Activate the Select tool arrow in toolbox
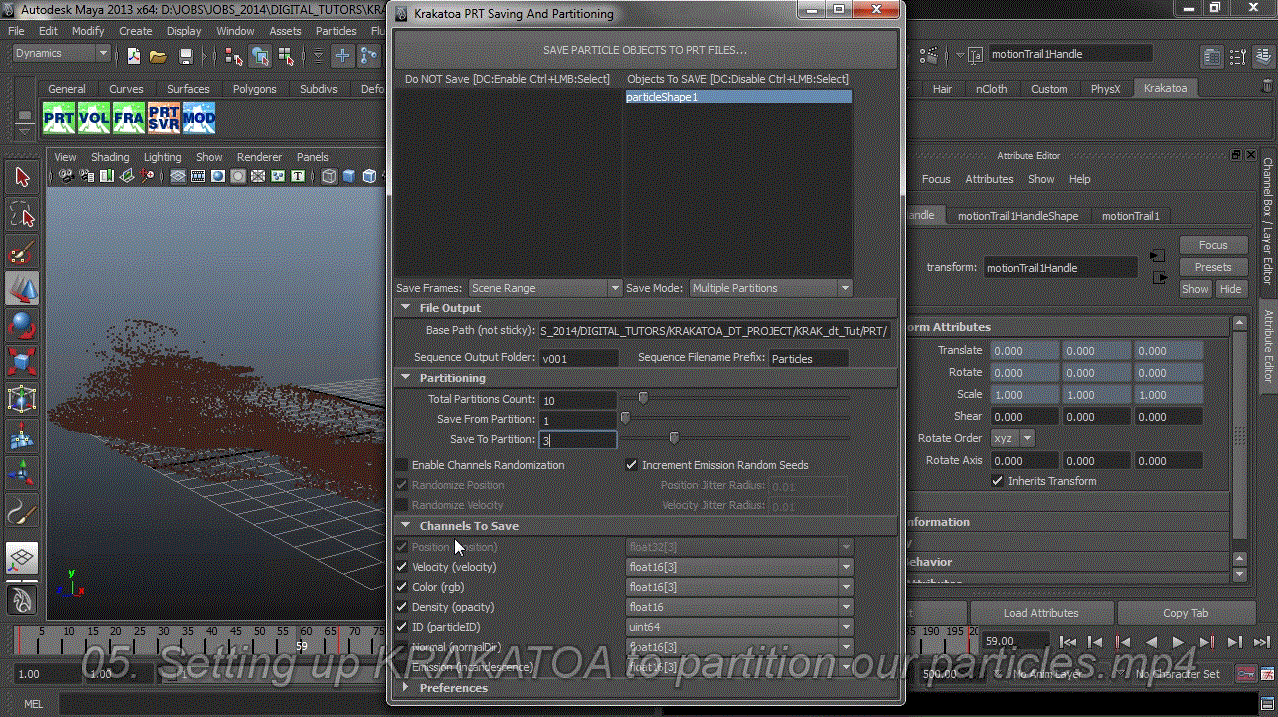The height and width of the screenshot is (717, 1278). click(x=22, y=178)
